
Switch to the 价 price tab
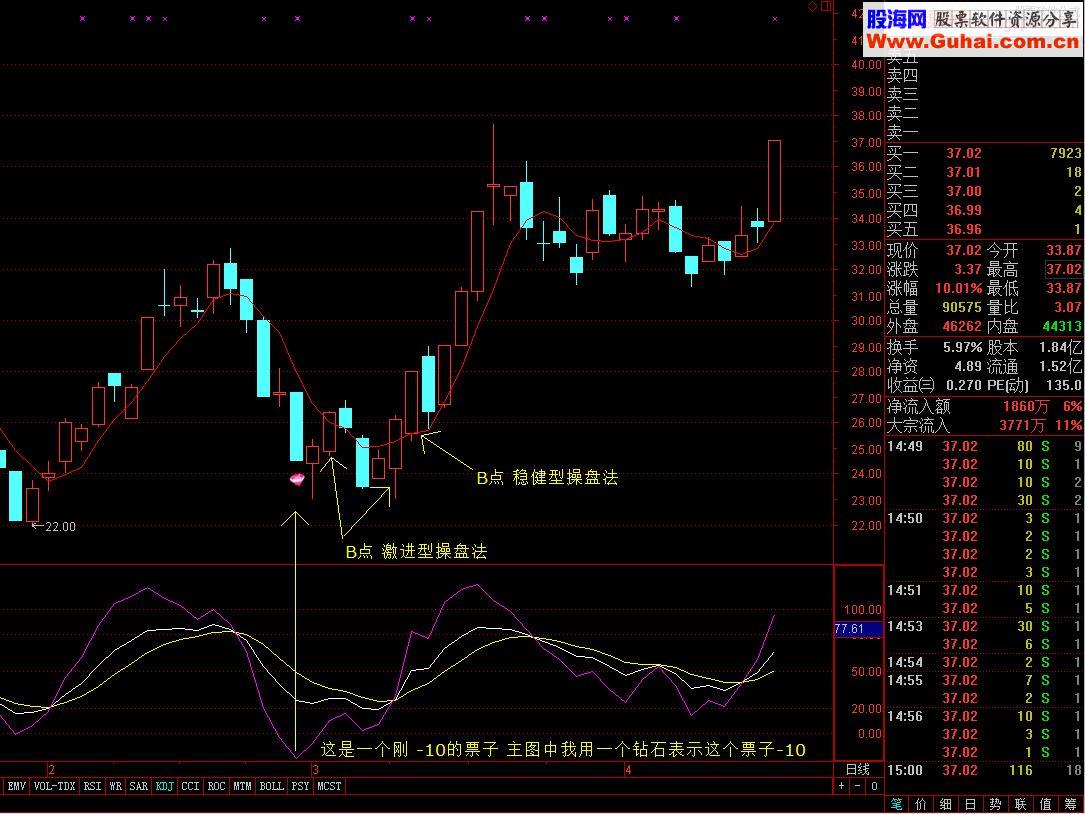(x=921, y=804)
